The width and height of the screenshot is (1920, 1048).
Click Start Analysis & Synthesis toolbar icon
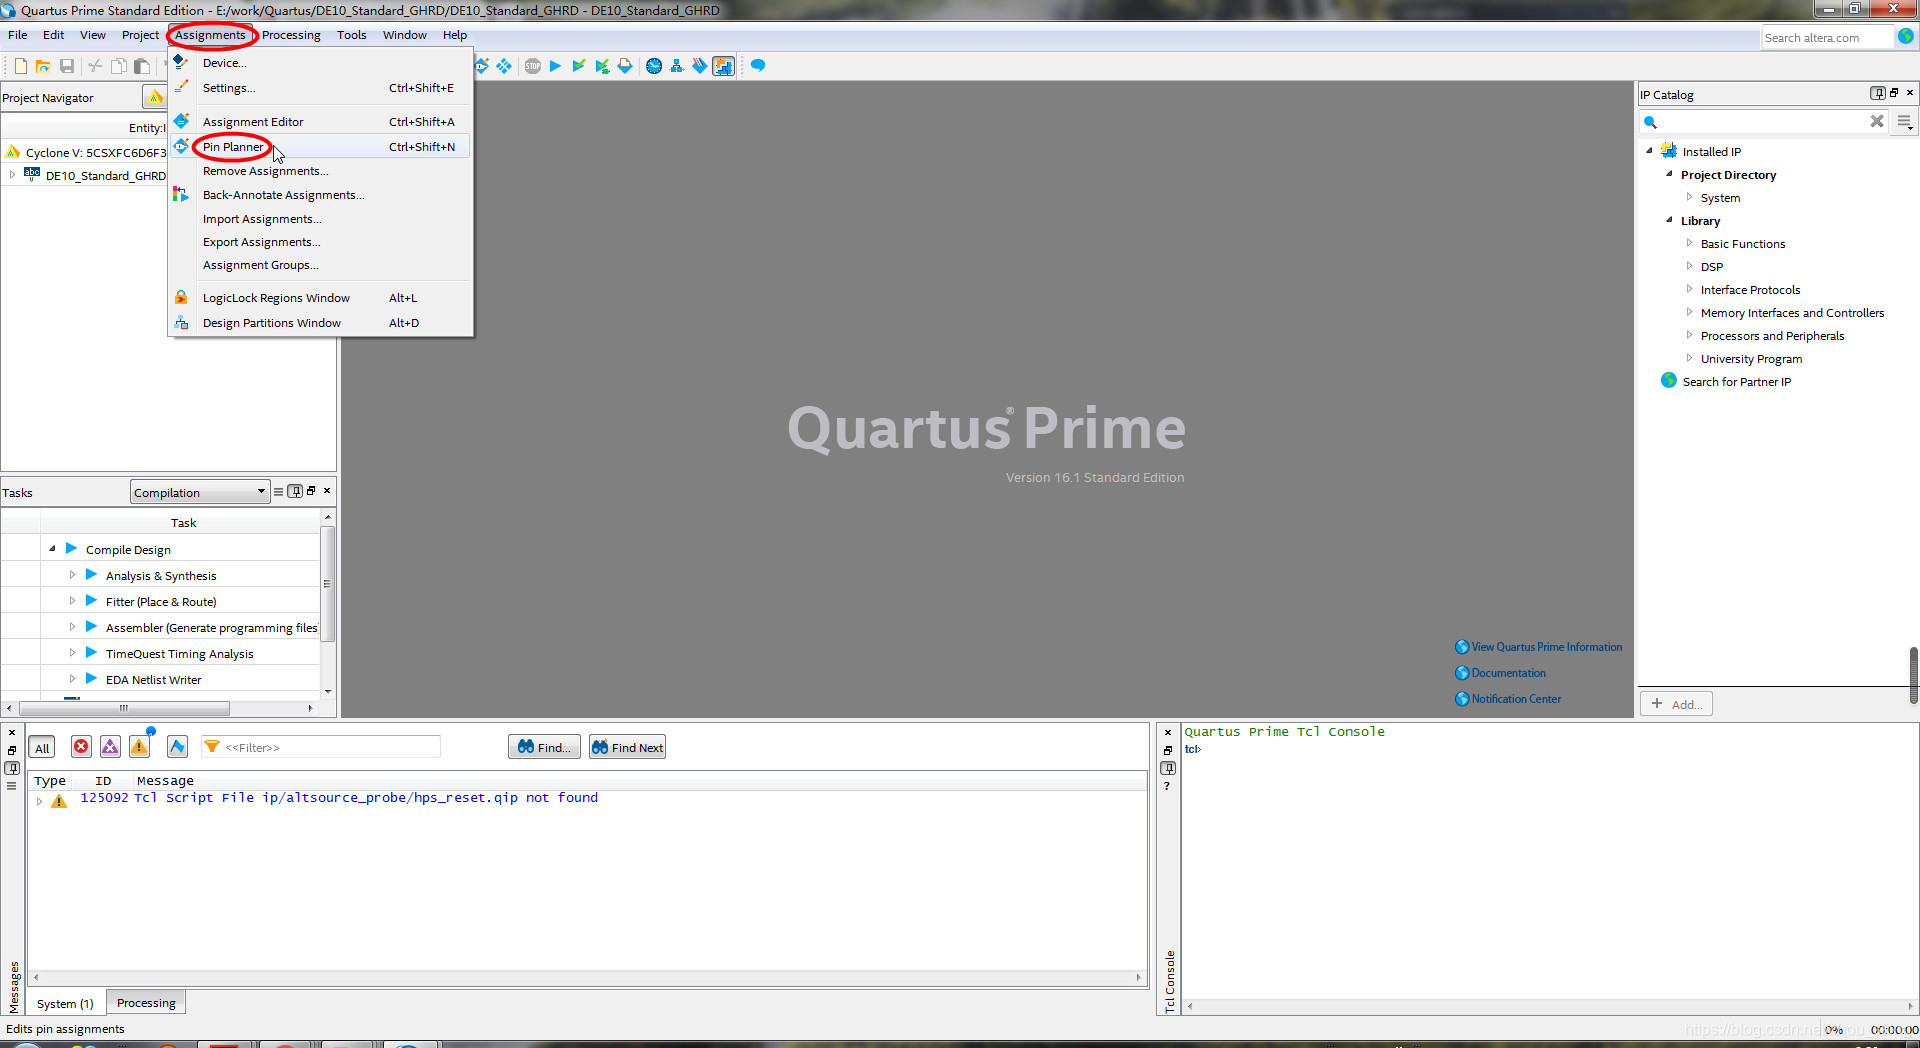tap(578, 66)
